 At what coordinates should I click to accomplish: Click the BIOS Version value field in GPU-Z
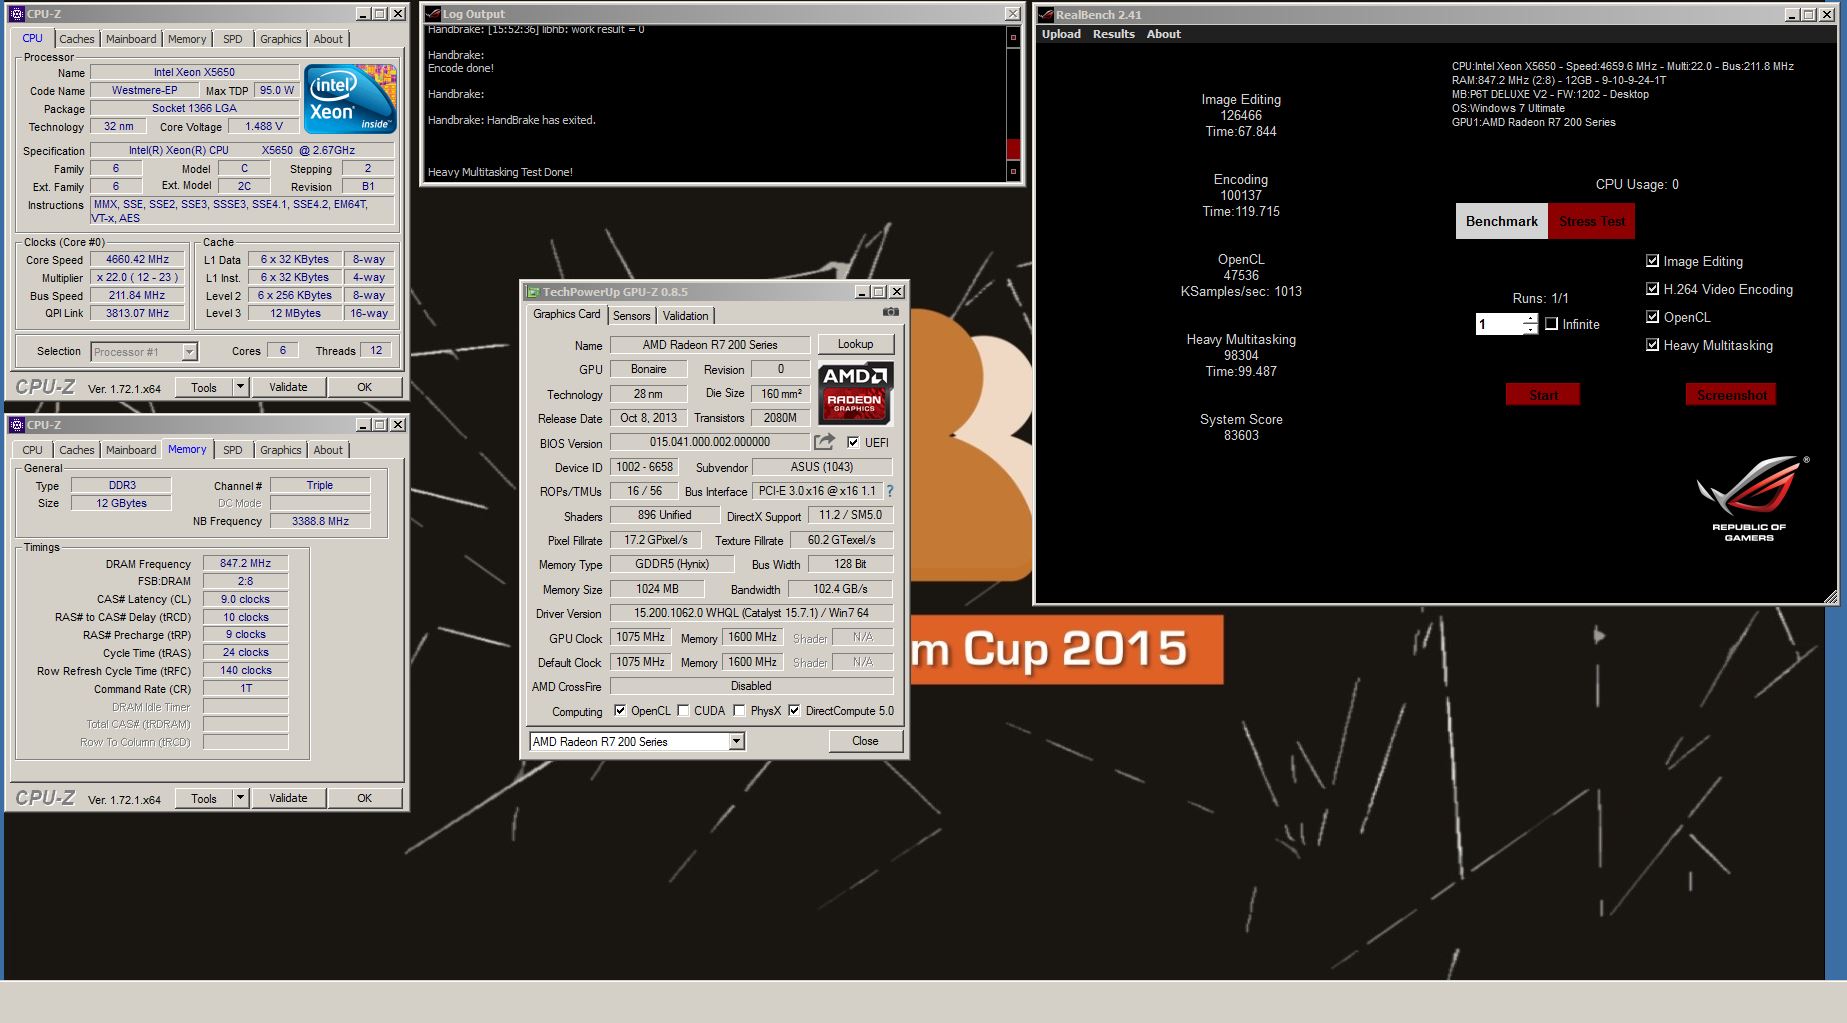(710, 442)
